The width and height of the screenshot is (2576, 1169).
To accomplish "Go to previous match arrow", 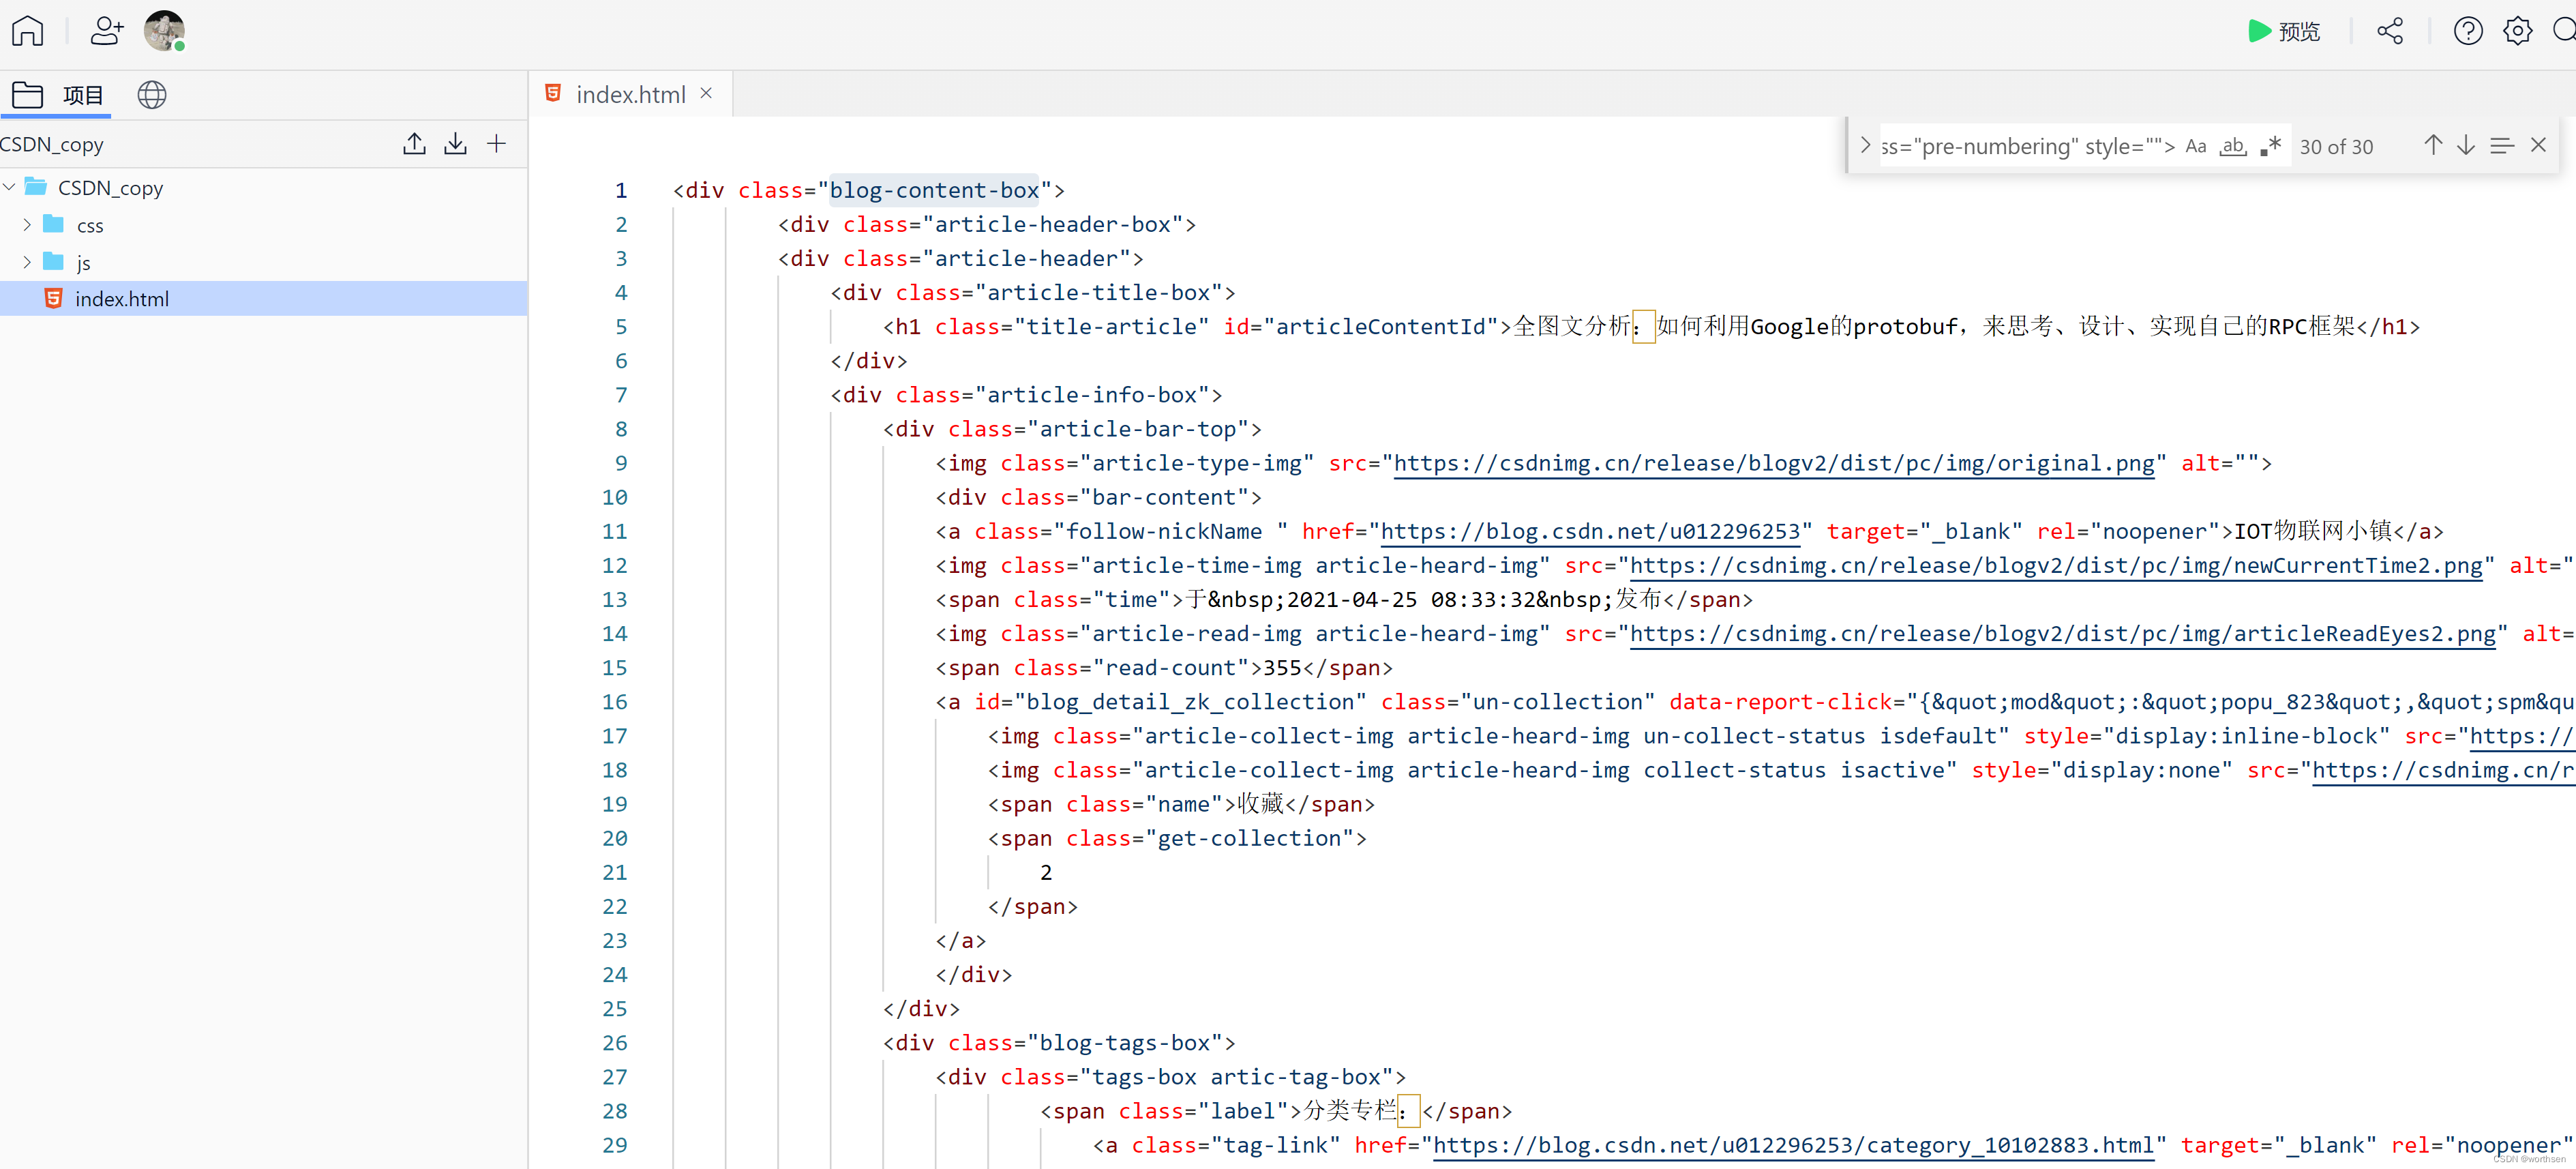I will click(2433, 145).
